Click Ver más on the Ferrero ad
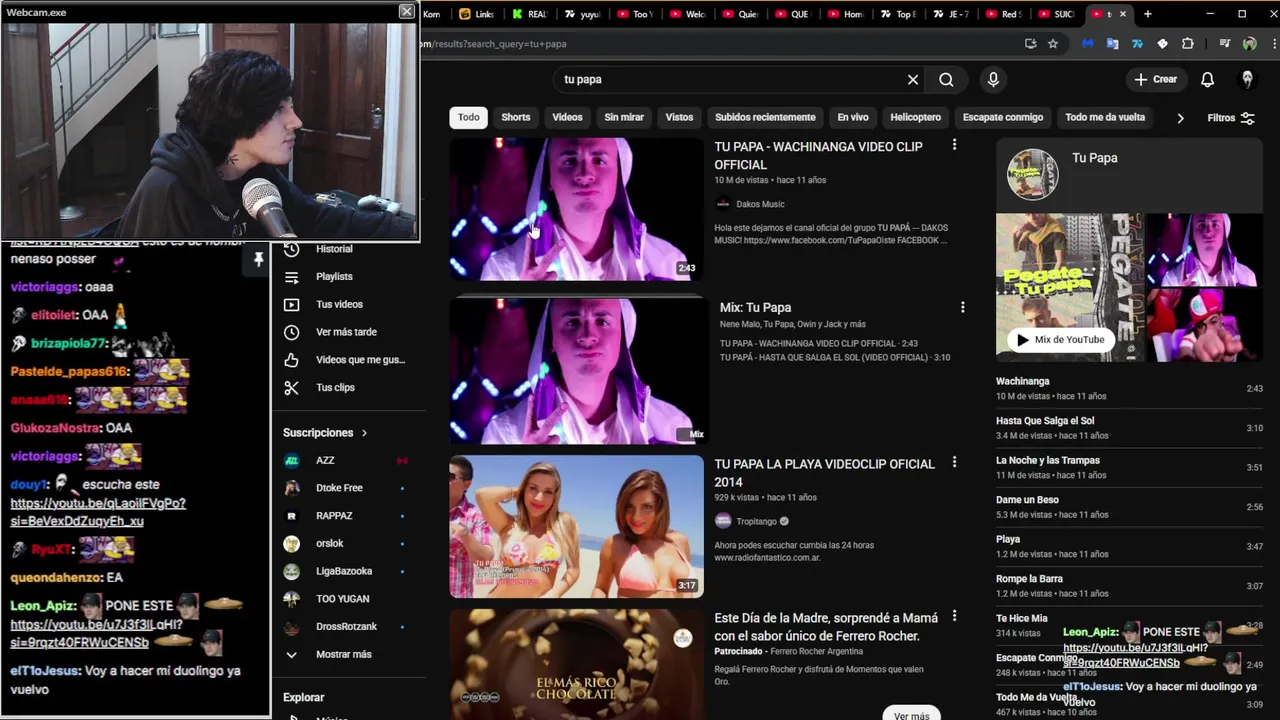Viewport: 1280px width, 720px height. pyautogui.click(x=911, y=714)
